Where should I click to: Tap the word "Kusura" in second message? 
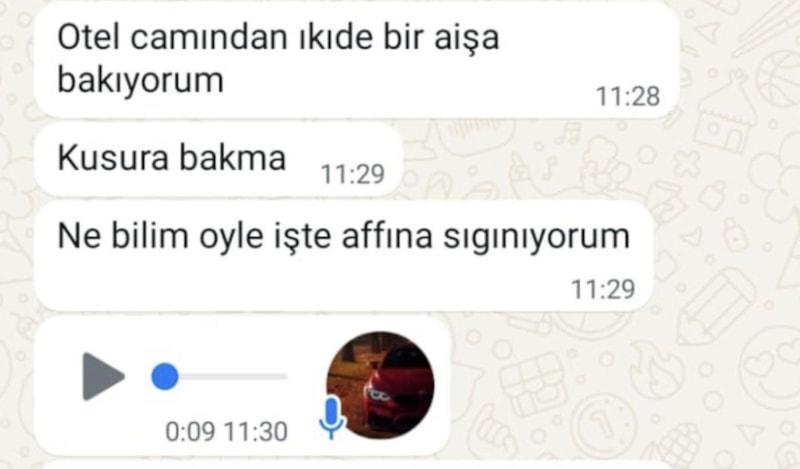(113, 158)
